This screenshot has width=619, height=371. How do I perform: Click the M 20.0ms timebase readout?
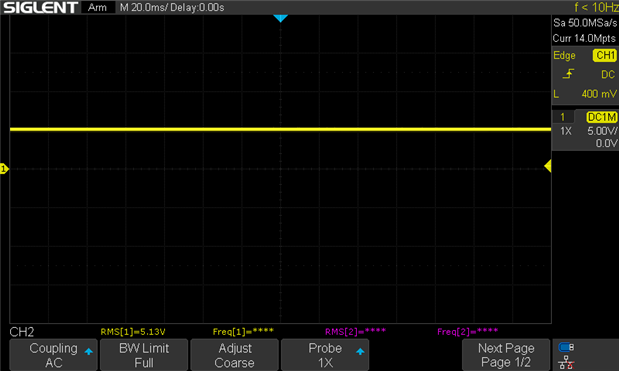(x=144, y=7)
